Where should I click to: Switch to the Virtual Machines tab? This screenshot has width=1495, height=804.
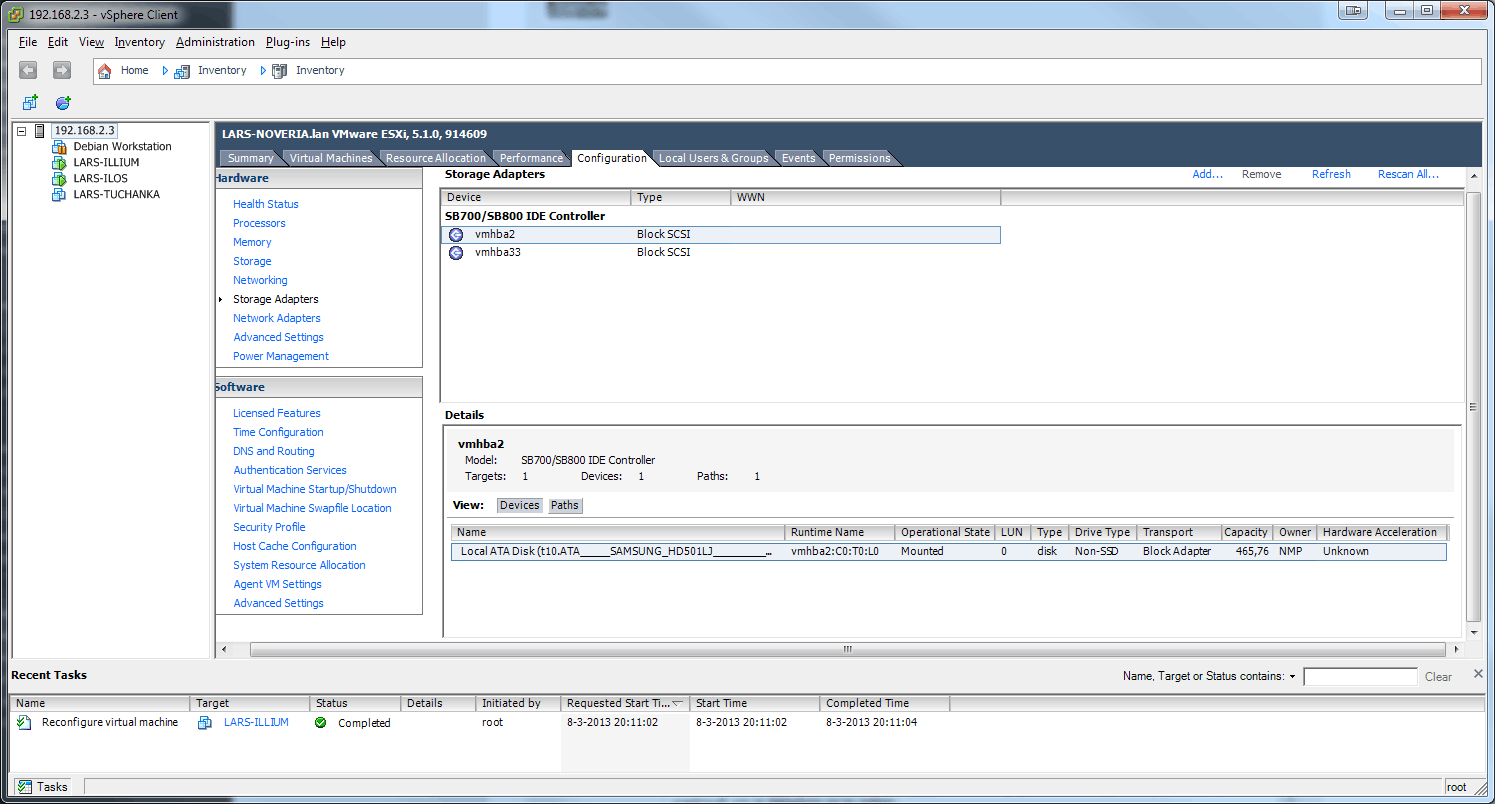pyautogui.click(x=330, y=158)
